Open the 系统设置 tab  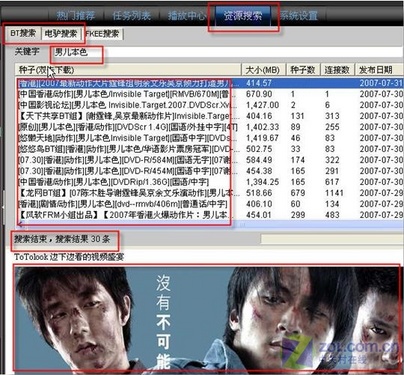point(299,16)
